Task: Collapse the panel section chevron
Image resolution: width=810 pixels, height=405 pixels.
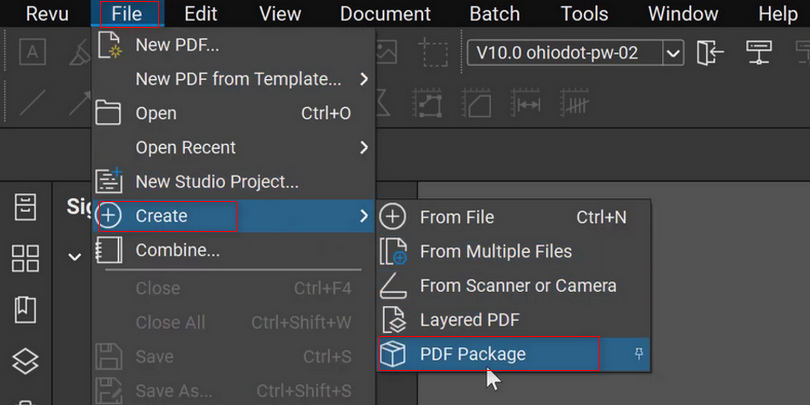Action: tap(75, 257)
